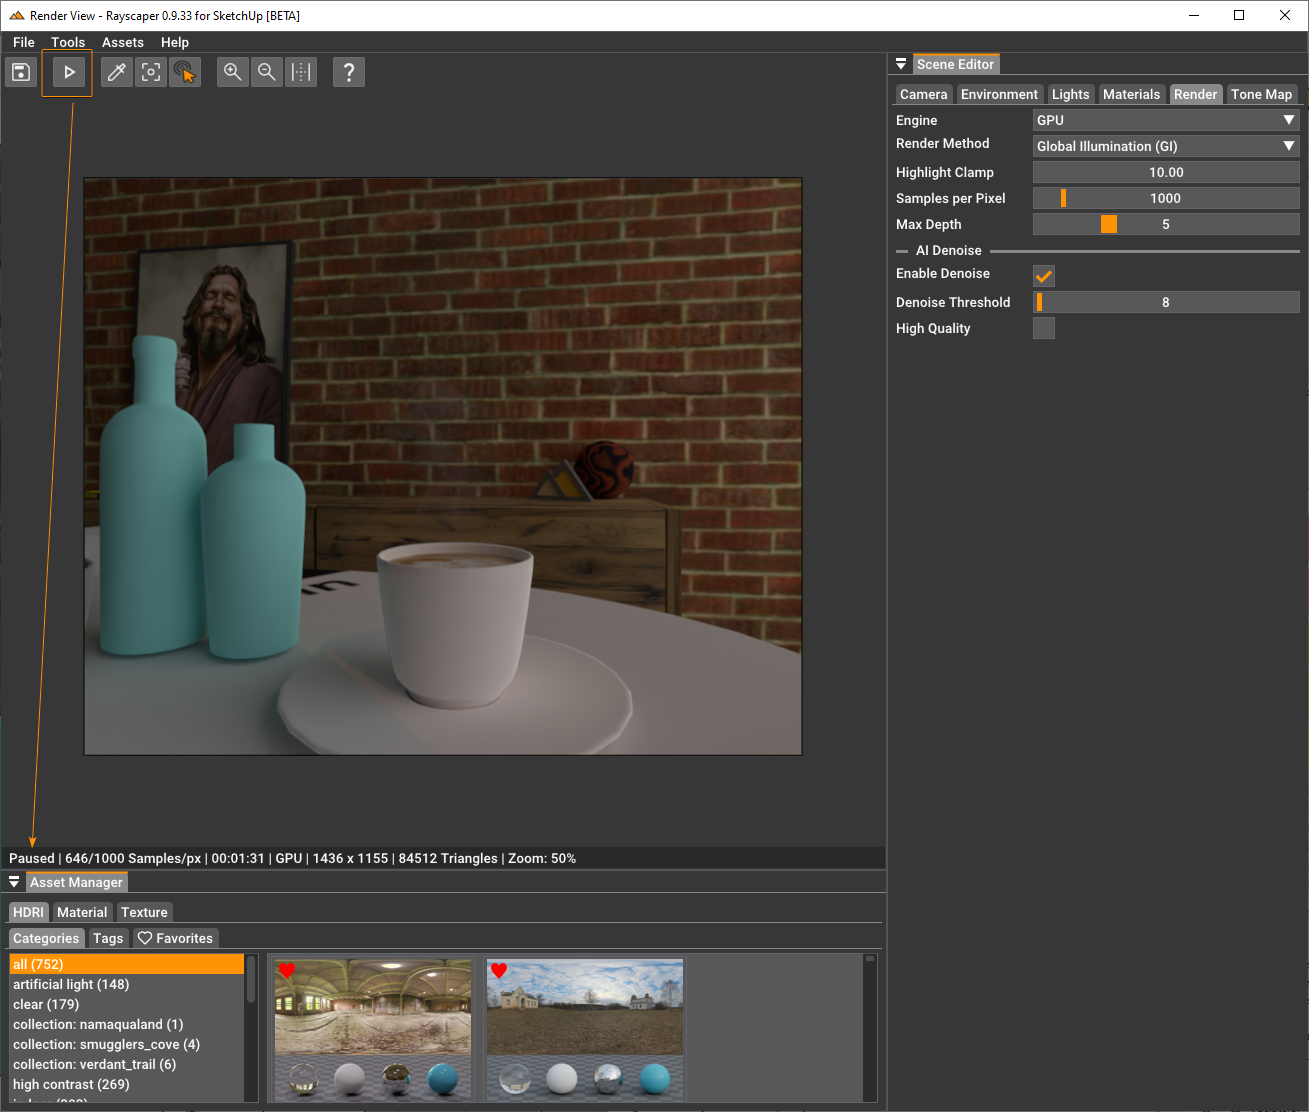Switch to the Lights tab

pyautogui.click(x=1070, y=94)
